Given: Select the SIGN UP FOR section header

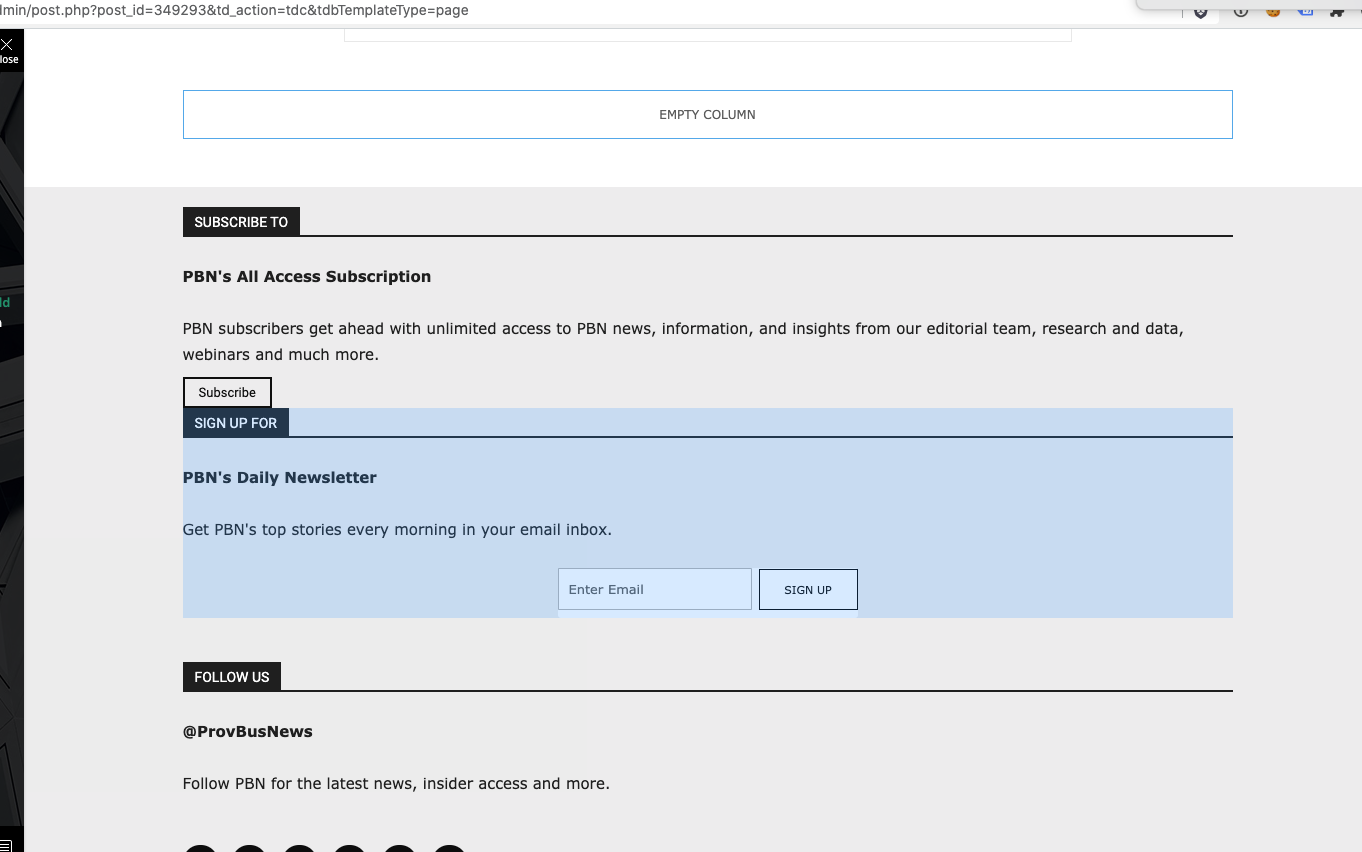Looking at the screenshot, I should [x=236, y=423].
